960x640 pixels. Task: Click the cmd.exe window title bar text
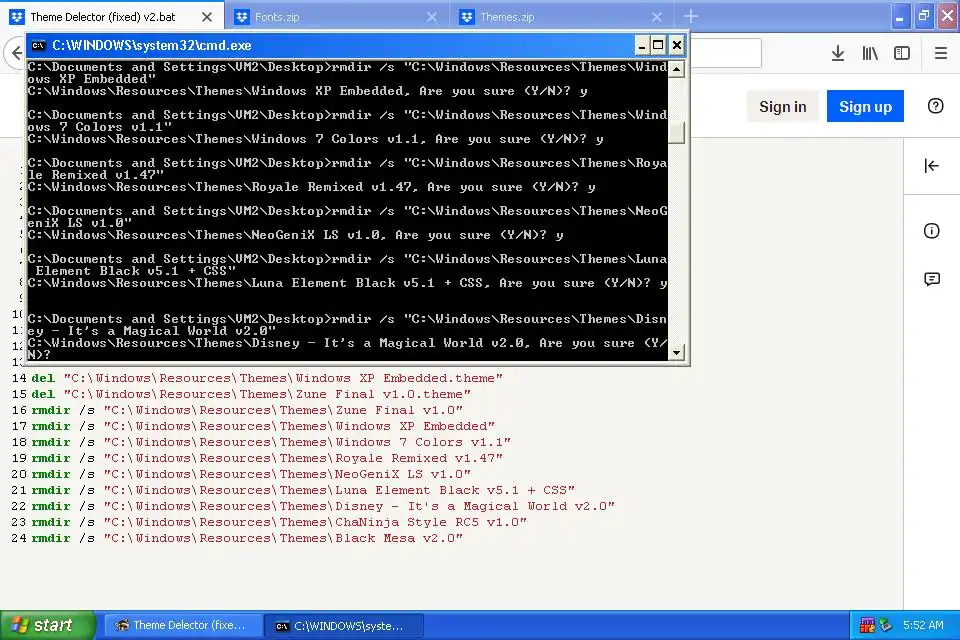pos(152,45)
